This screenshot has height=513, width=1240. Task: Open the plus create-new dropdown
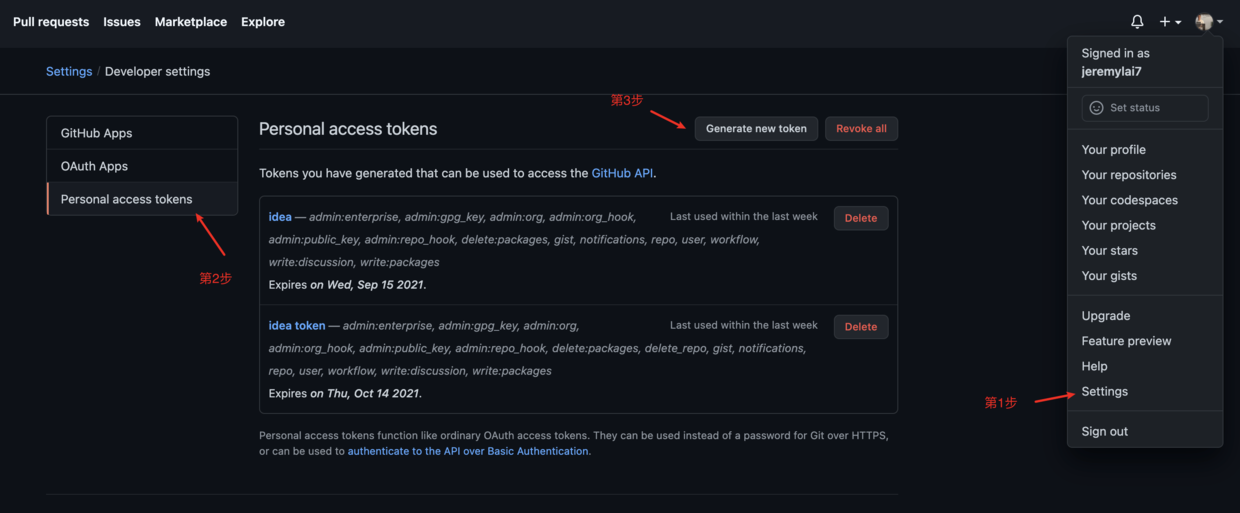point(1170,22)
